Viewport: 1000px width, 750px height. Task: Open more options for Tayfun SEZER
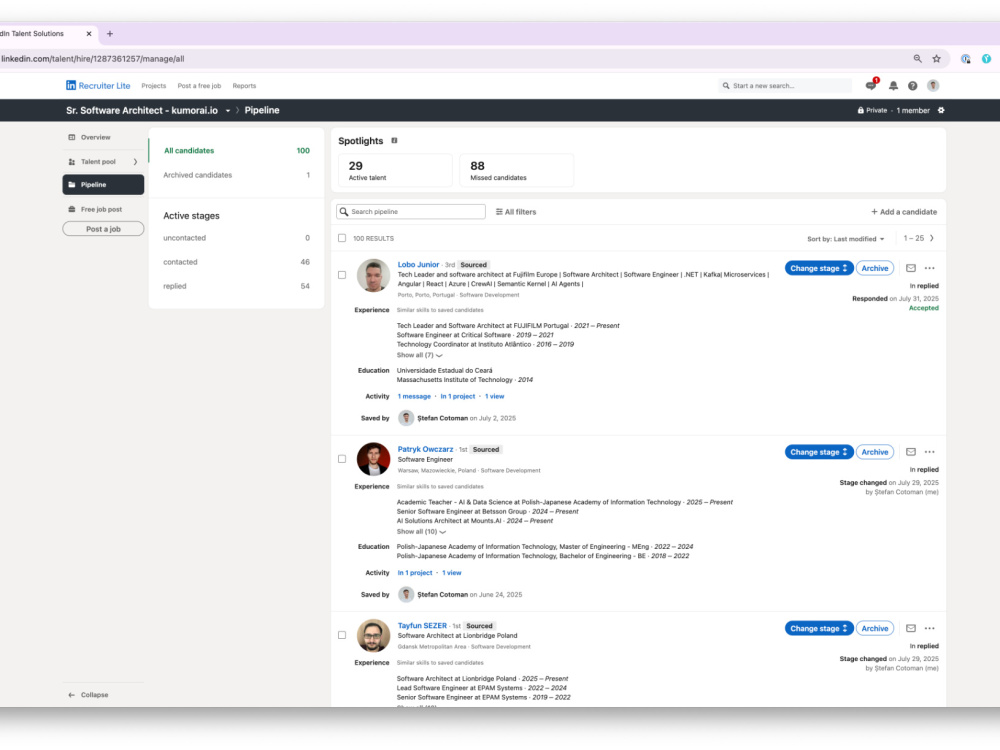[x=929, y=629]
